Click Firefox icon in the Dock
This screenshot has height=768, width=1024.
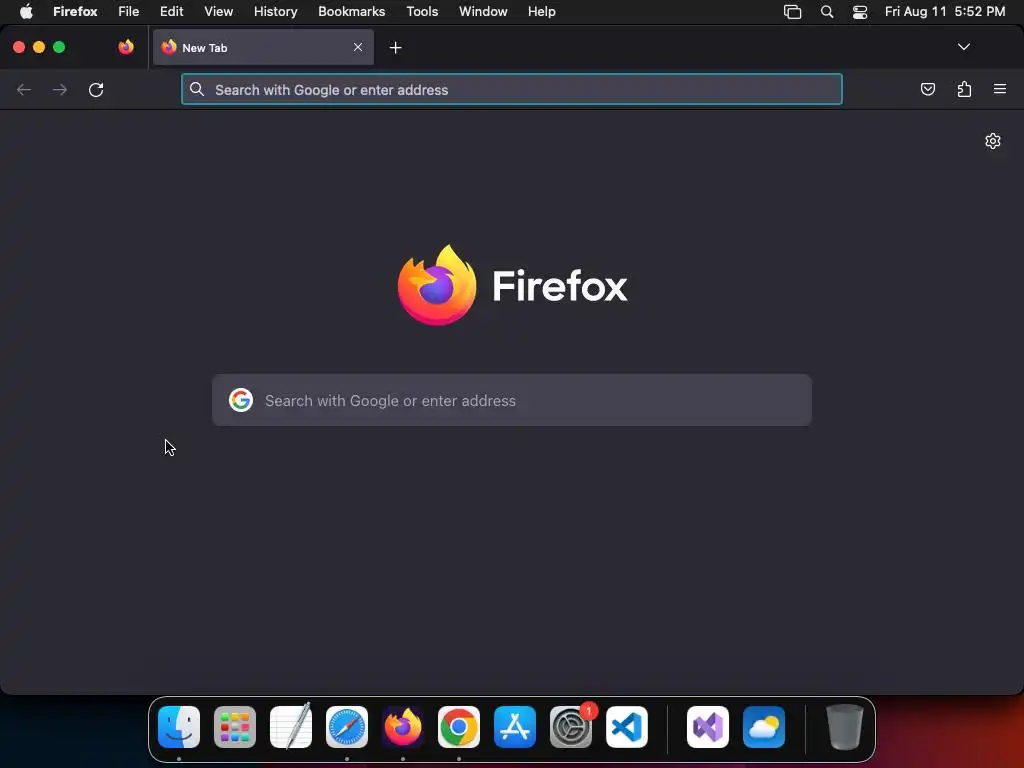click(x=403, y=727)
